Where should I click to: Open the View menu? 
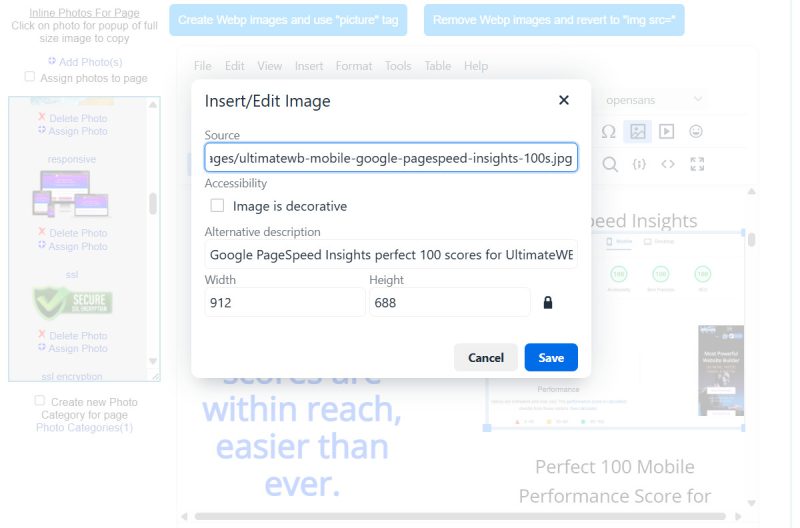269,66
